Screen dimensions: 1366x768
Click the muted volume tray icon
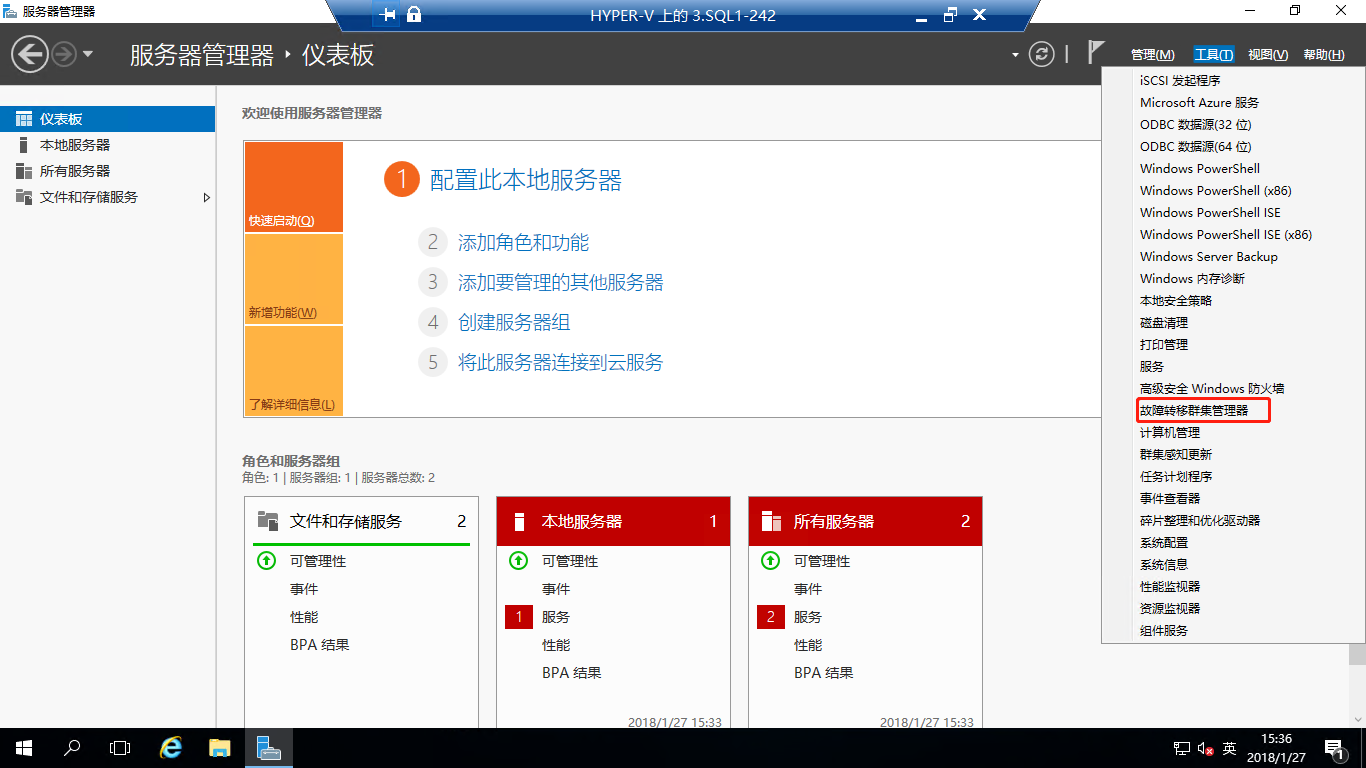coord(1205,748)
